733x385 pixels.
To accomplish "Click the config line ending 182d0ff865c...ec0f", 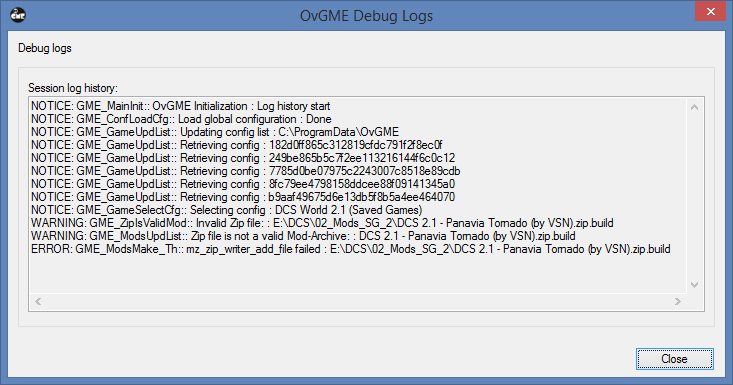I will point(237,145).
